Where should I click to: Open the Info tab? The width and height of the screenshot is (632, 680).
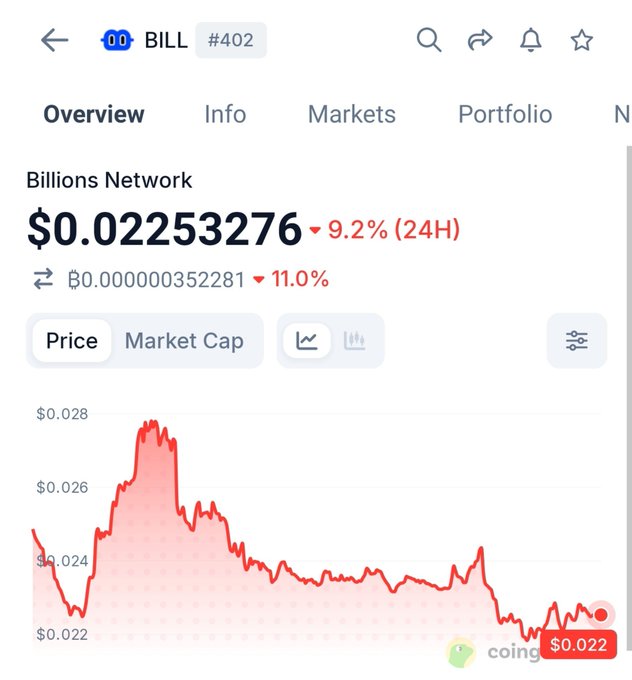(225, 114)
